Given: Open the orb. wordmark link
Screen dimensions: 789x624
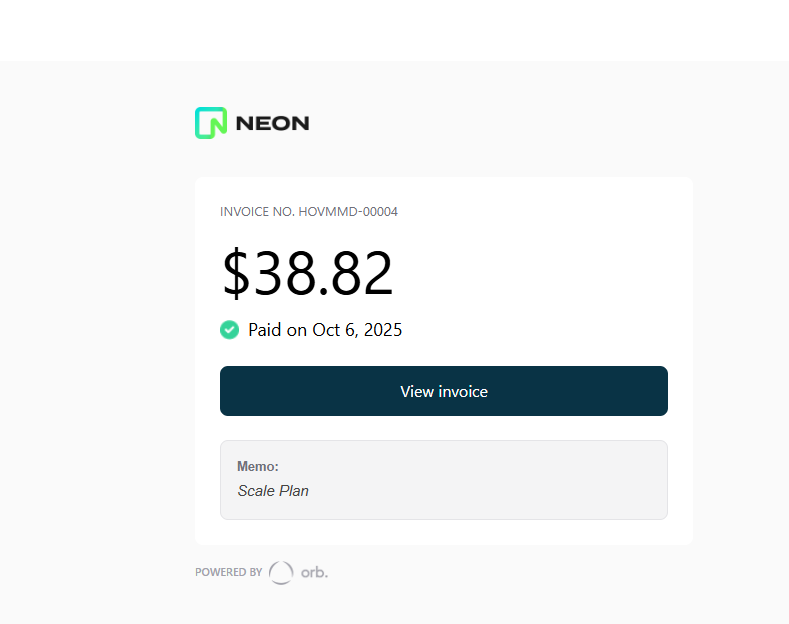Looking at the screenshot, I should coord(314,573).
